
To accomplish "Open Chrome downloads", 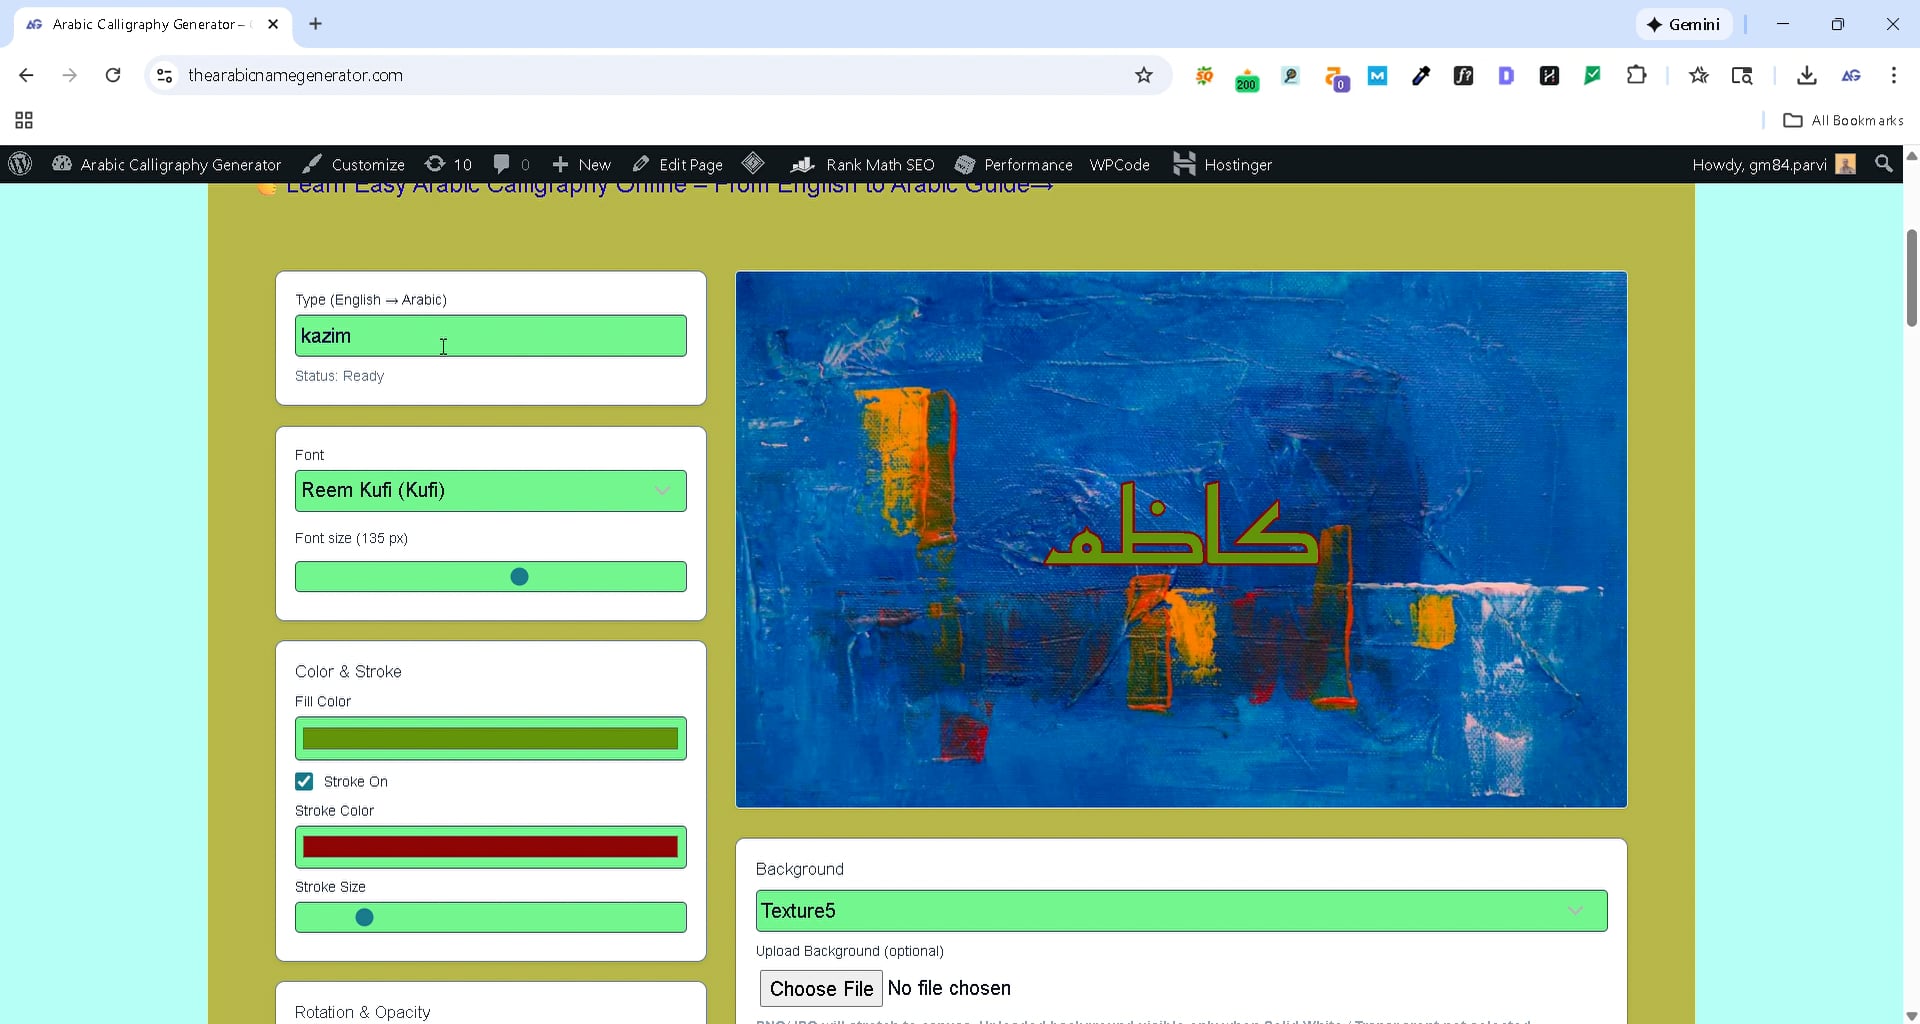I will point(1806,75).
